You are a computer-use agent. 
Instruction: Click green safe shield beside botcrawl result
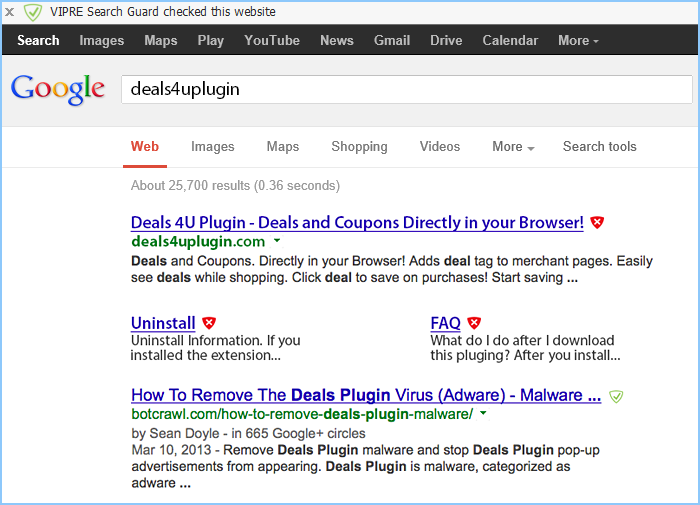click(616, 396)
